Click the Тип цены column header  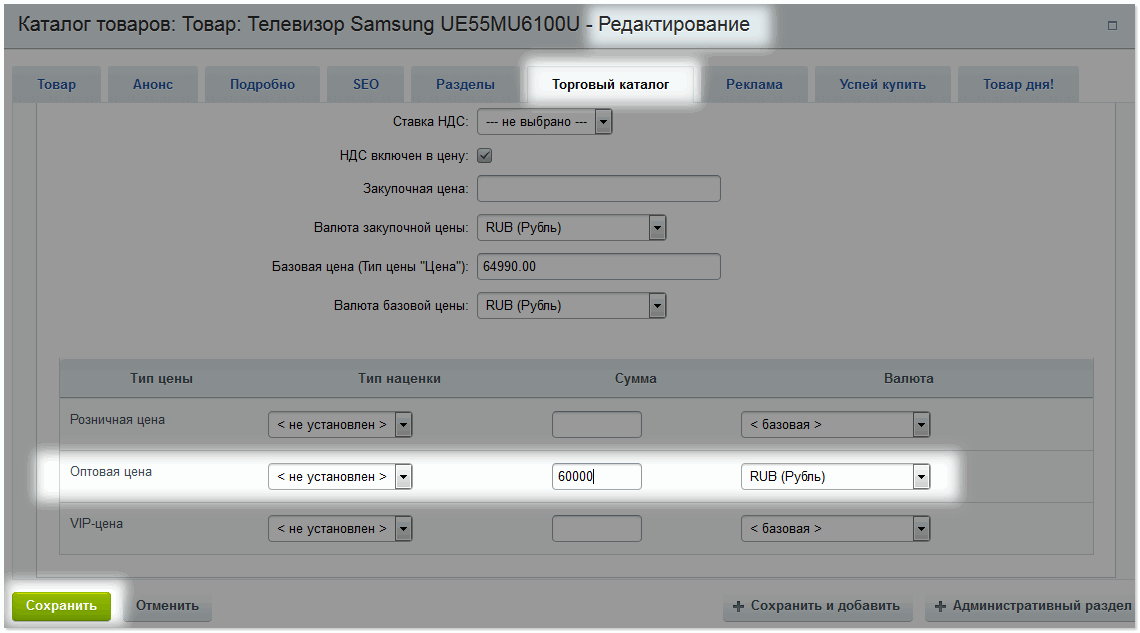click(161, 379)
